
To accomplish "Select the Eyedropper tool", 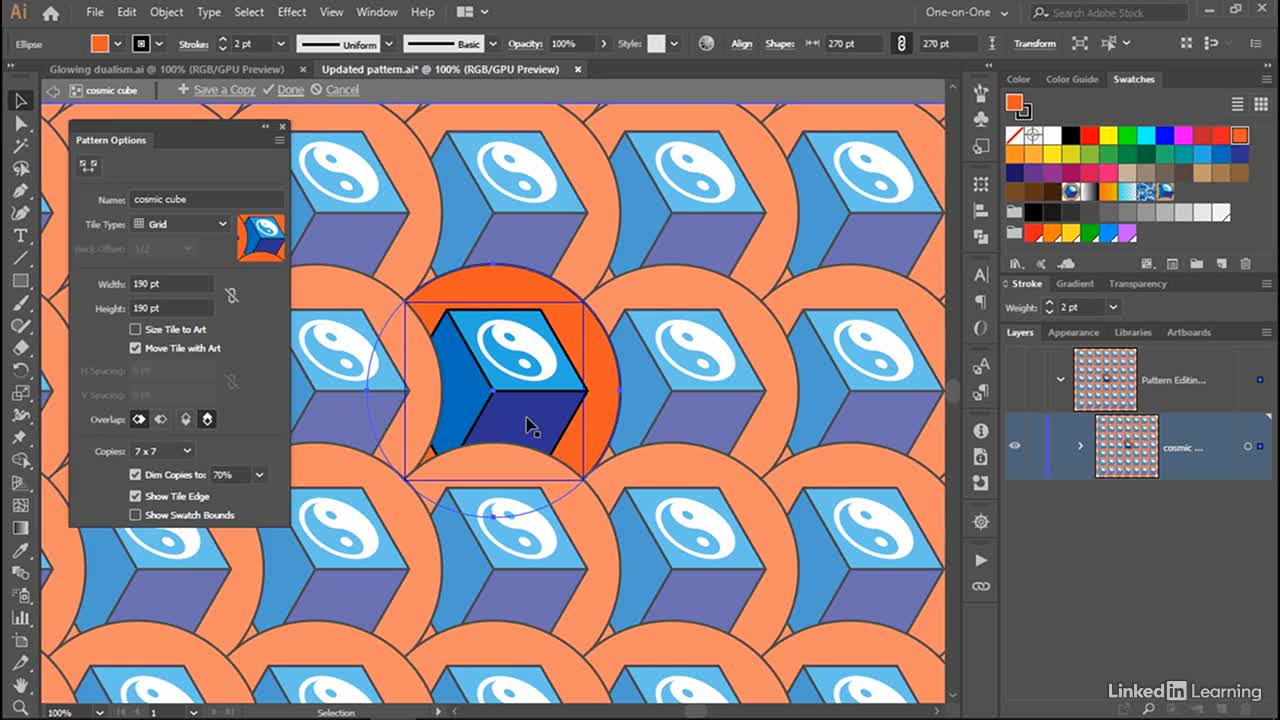I will [20, 551].
